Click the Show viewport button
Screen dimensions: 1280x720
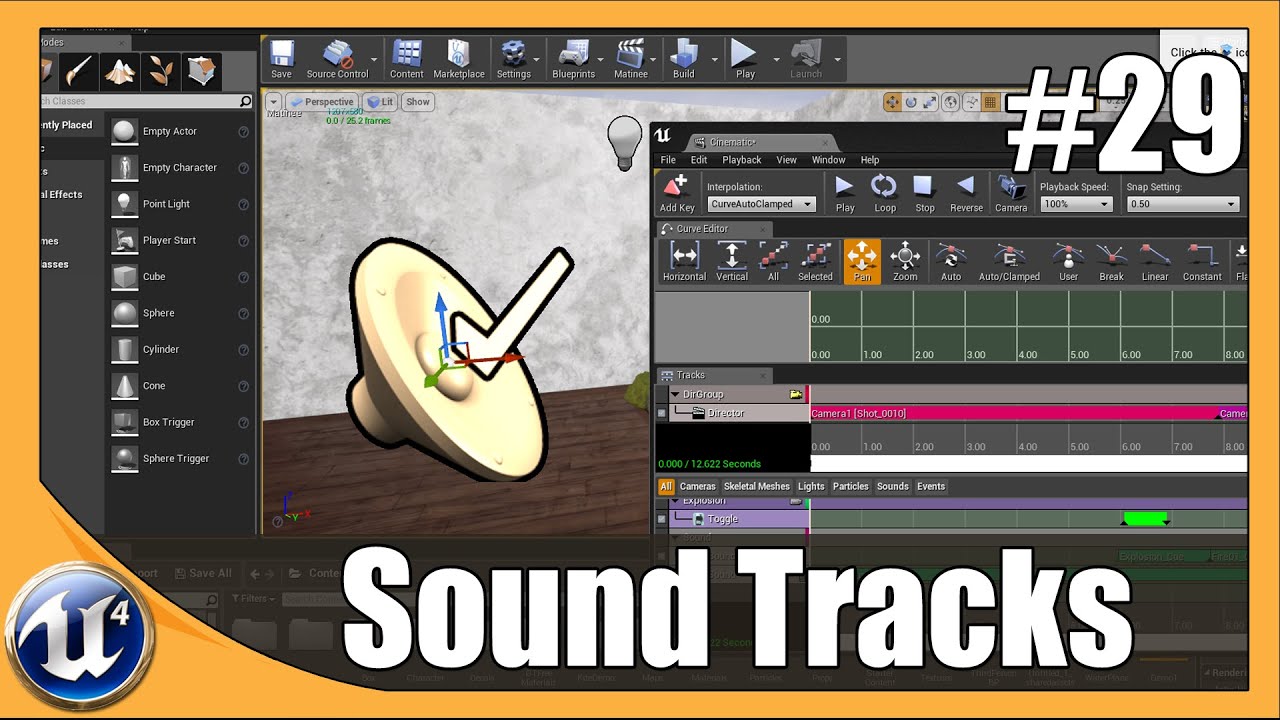418,102
